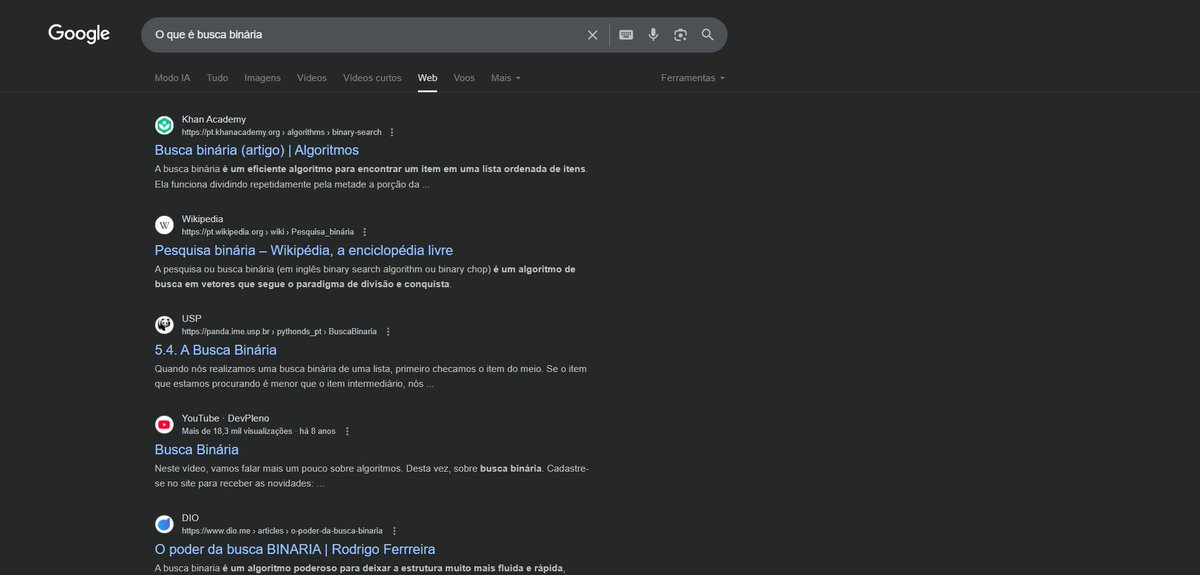The height and width of the screenshot is (575, 1200).
Task: Start voice search with microphone icon
Action: 653,35
